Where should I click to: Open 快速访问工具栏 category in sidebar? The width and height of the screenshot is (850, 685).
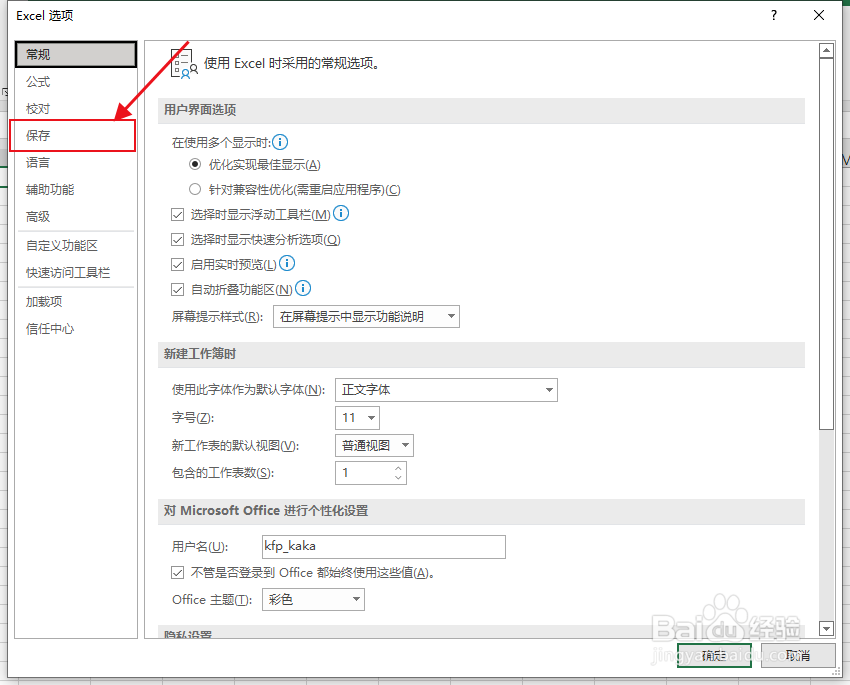[x=76, y=273]
